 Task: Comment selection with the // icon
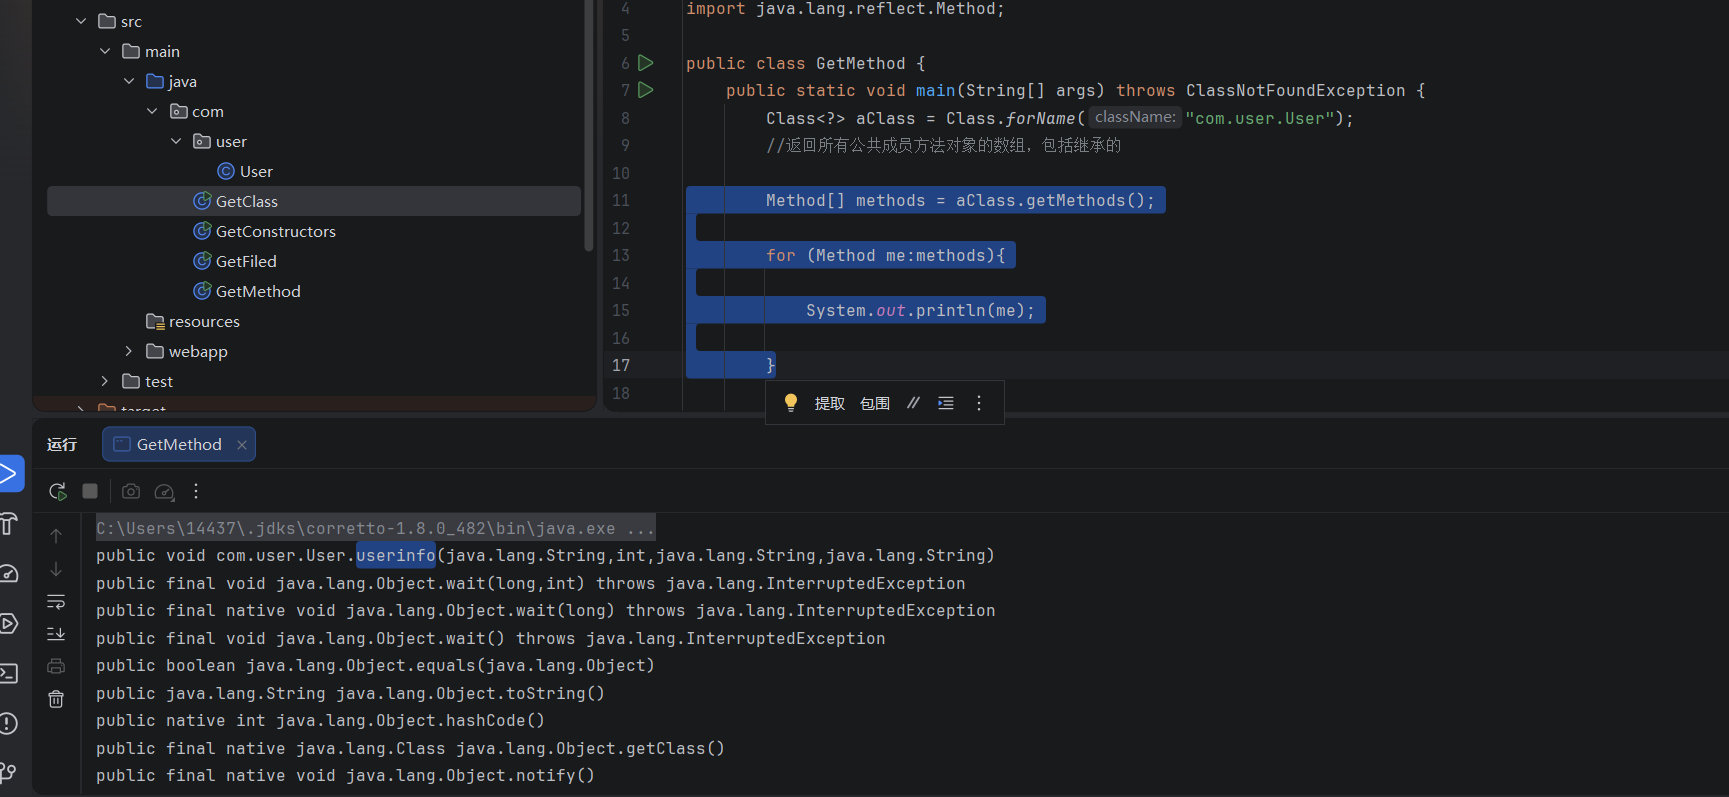coord(913,403)
